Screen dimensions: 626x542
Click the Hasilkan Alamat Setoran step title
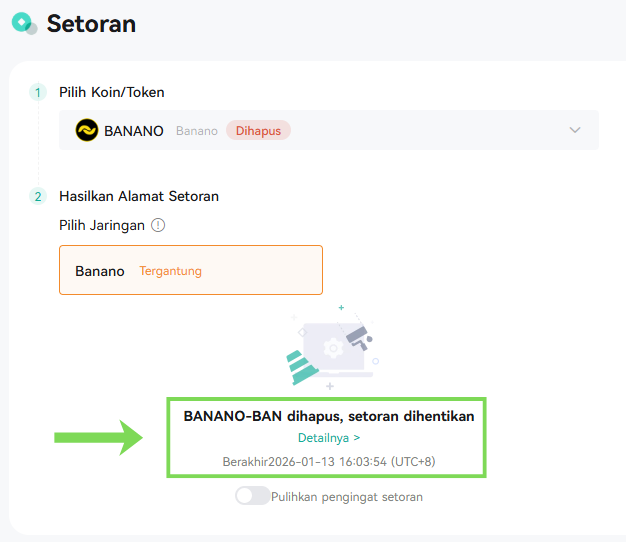(139, 196)
